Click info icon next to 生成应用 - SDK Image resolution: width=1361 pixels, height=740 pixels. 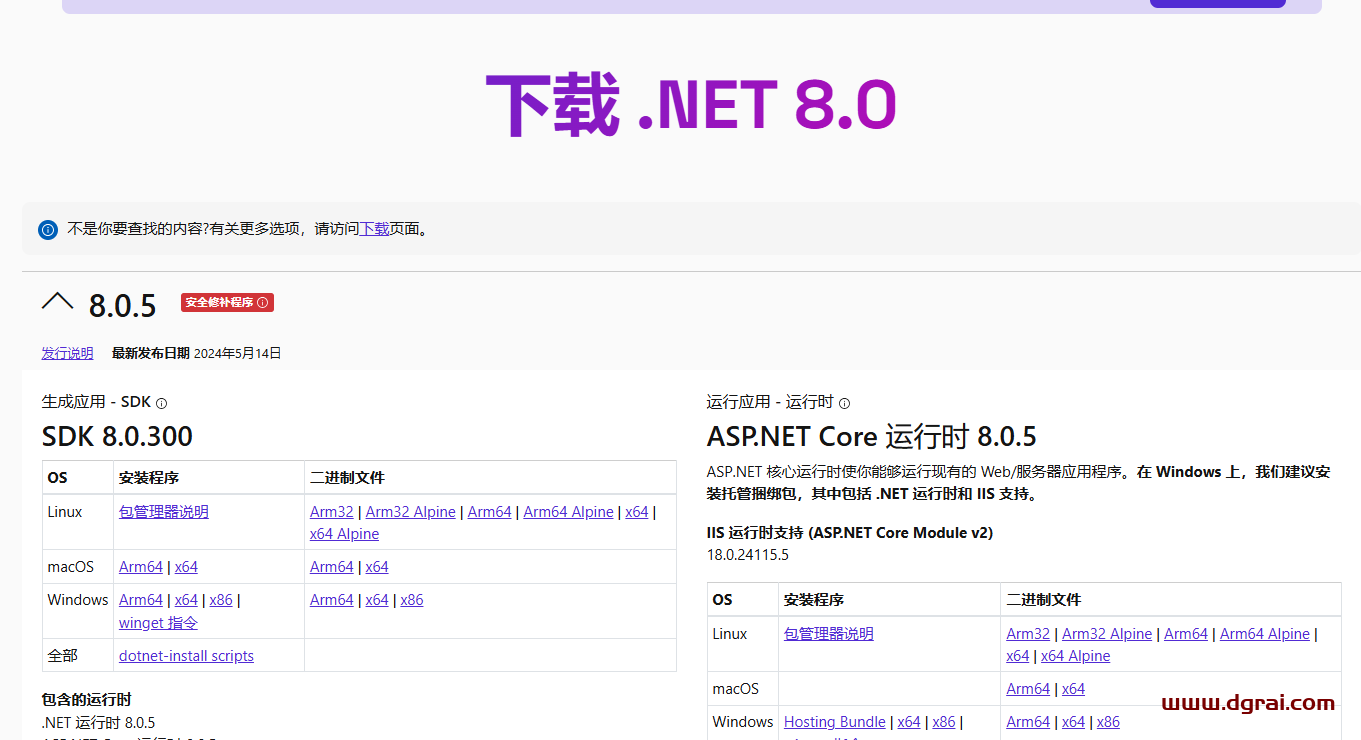point(161,403)
